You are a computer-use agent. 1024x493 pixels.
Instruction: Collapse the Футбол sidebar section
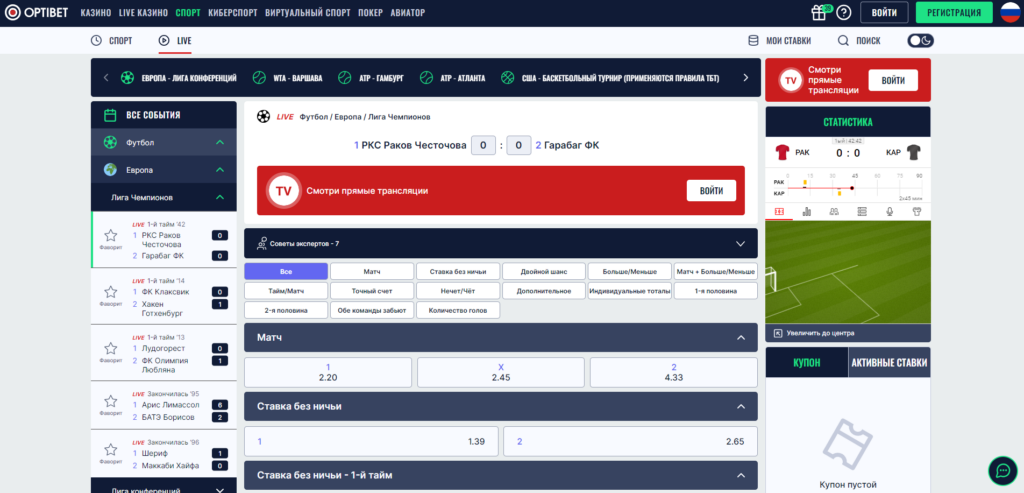[220, 142]
